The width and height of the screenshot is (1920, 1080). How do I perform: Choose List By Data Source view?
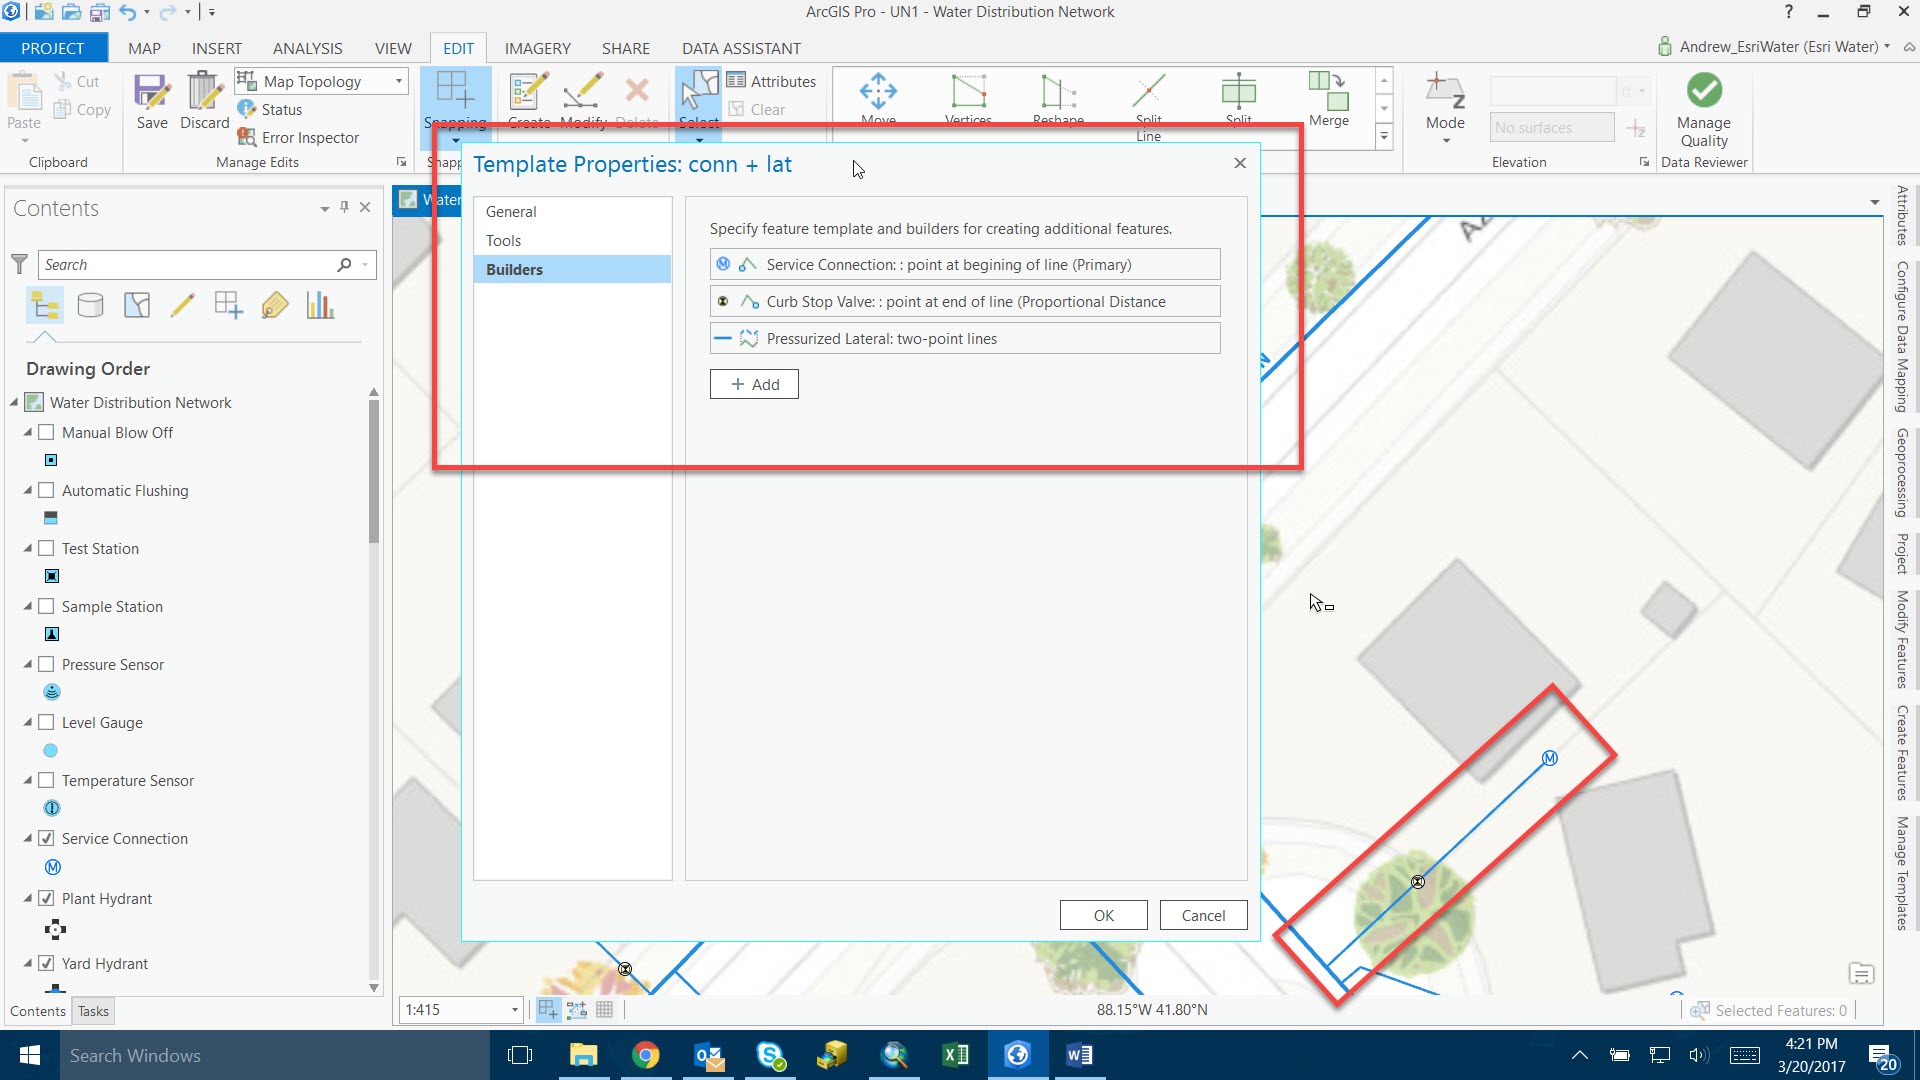coord(91,305)
